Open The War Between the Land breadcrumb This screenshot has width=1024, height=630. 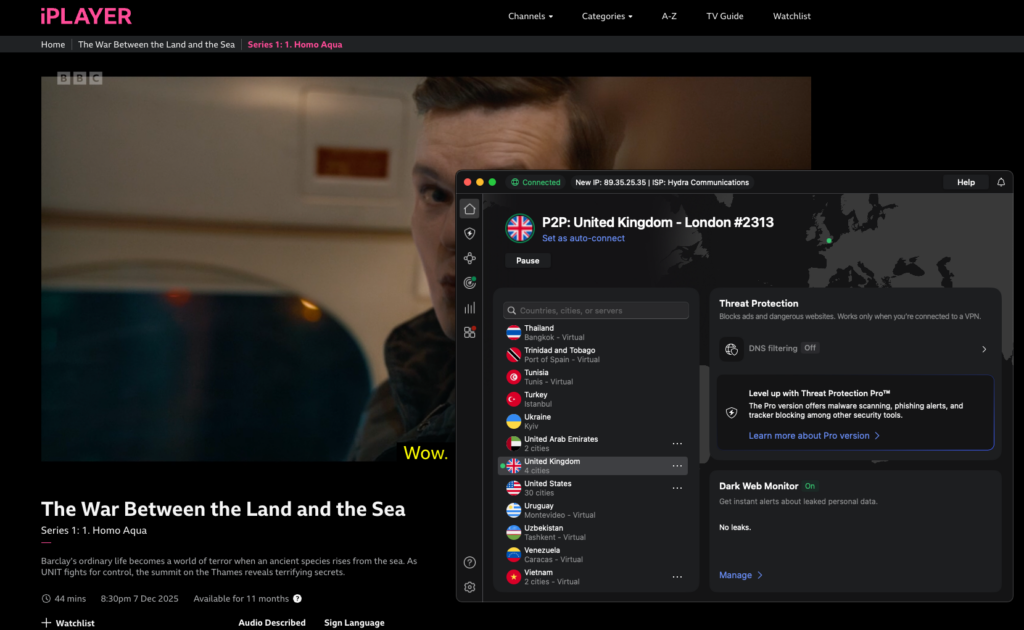point(156,44)
